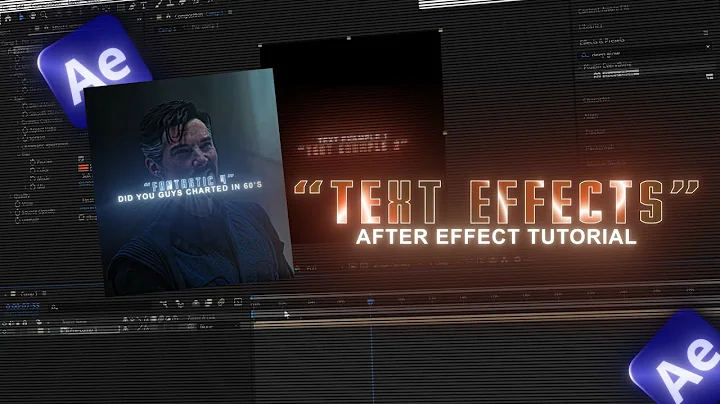Toggle stopwatch for Source Opacity property
Image resolution: width=720 pixels, height=404 pixels.
(x=17, y=213)
